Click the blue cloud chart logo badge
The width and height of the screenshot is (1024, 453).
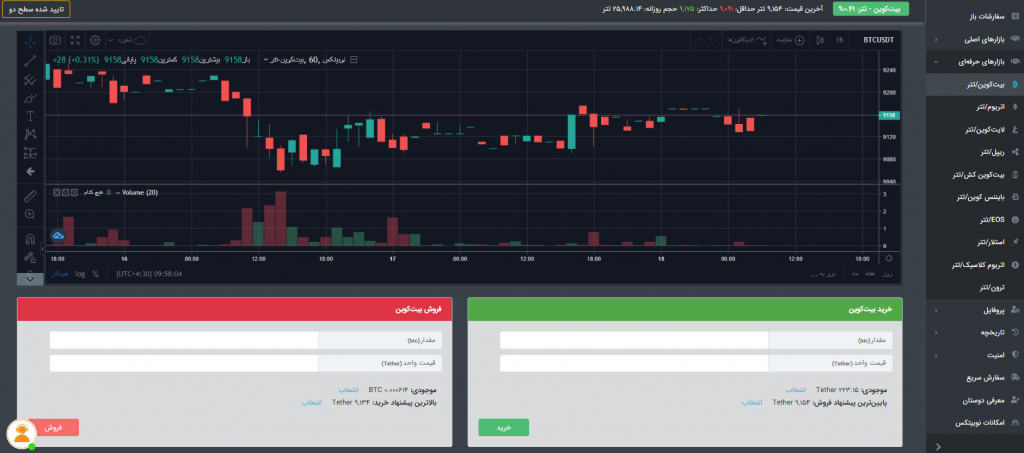58,236
